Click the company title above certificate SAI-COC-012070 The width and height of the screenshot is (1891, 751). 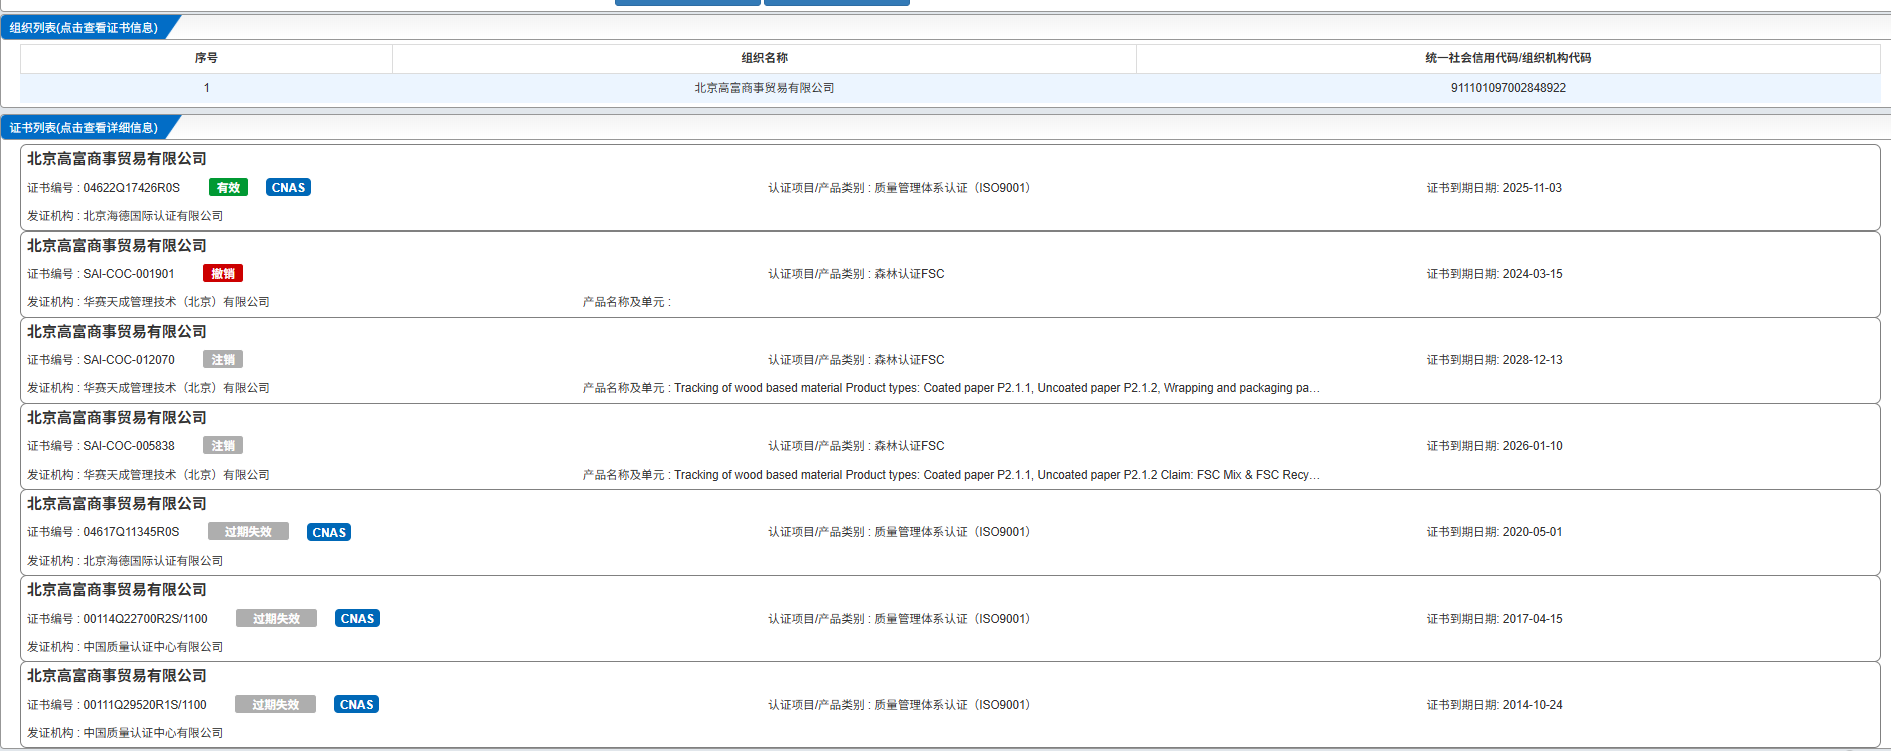(116, 331)
